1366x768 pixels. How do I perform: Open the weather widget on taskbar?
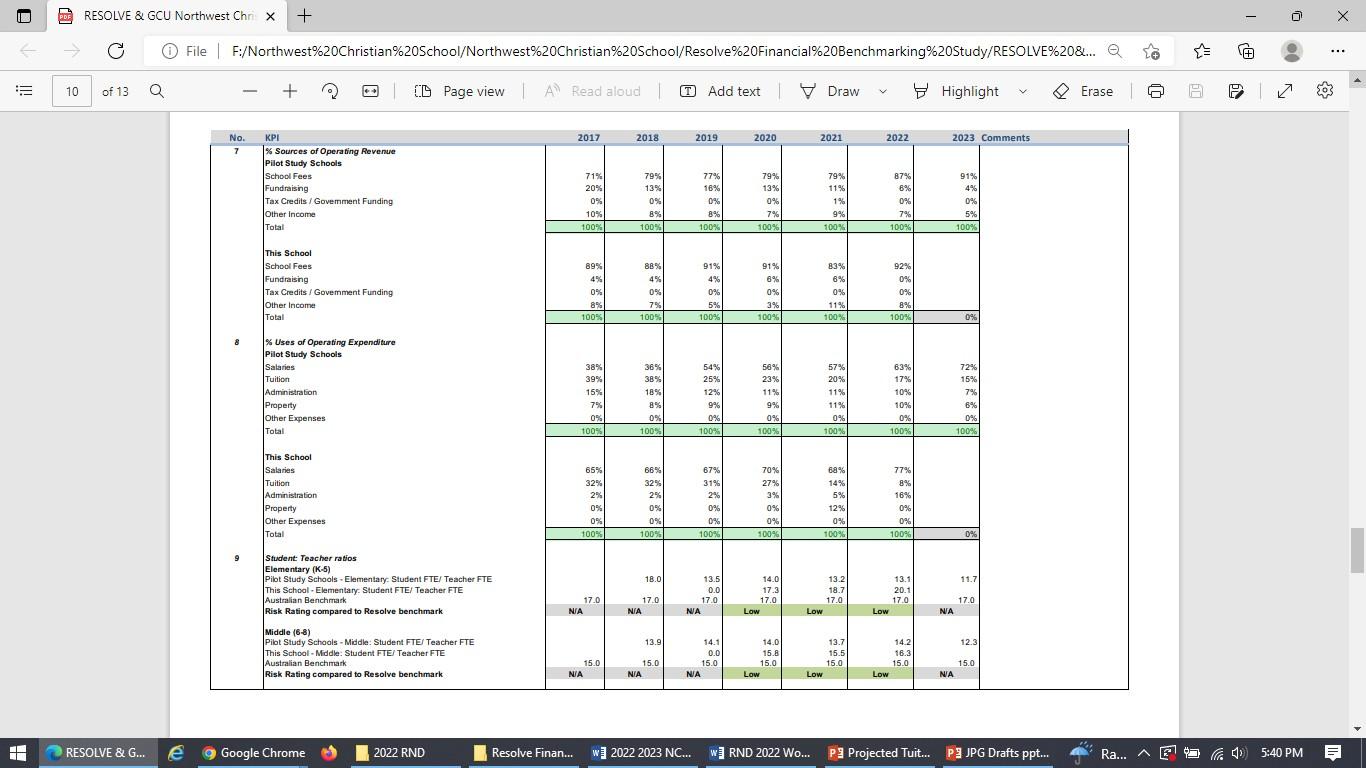coord(1098,753)
